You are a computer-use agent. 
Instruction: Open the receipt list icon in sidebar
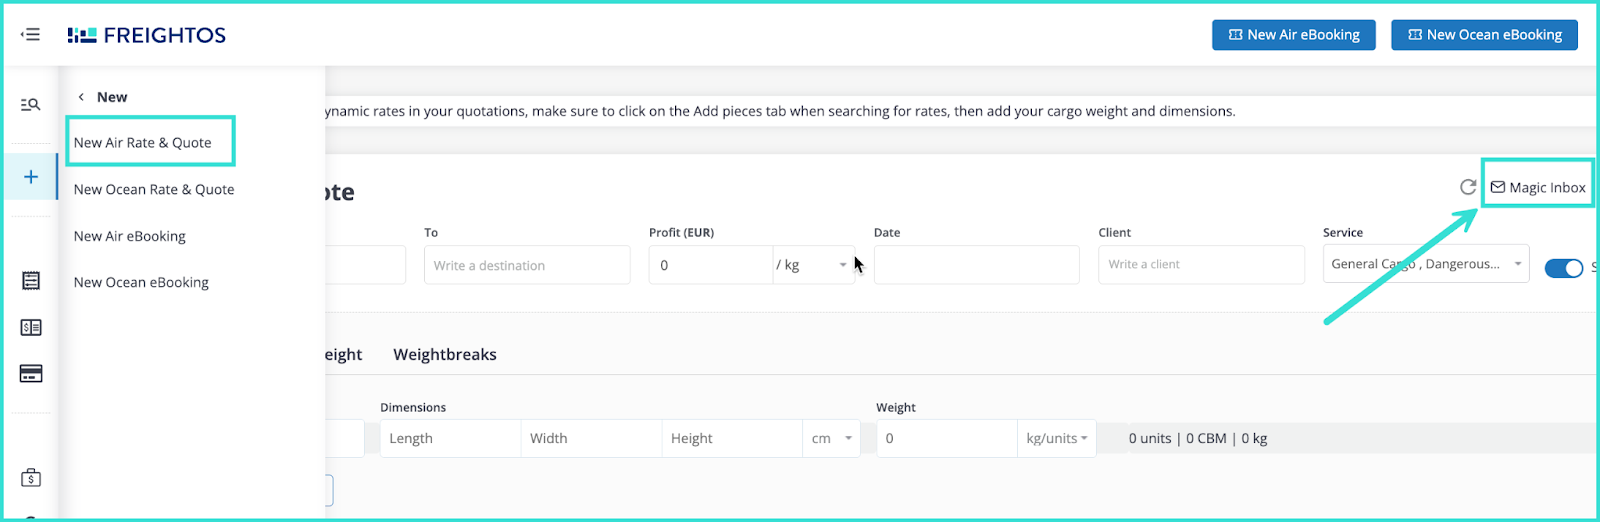pyautogui.click(x=31, y=281)
